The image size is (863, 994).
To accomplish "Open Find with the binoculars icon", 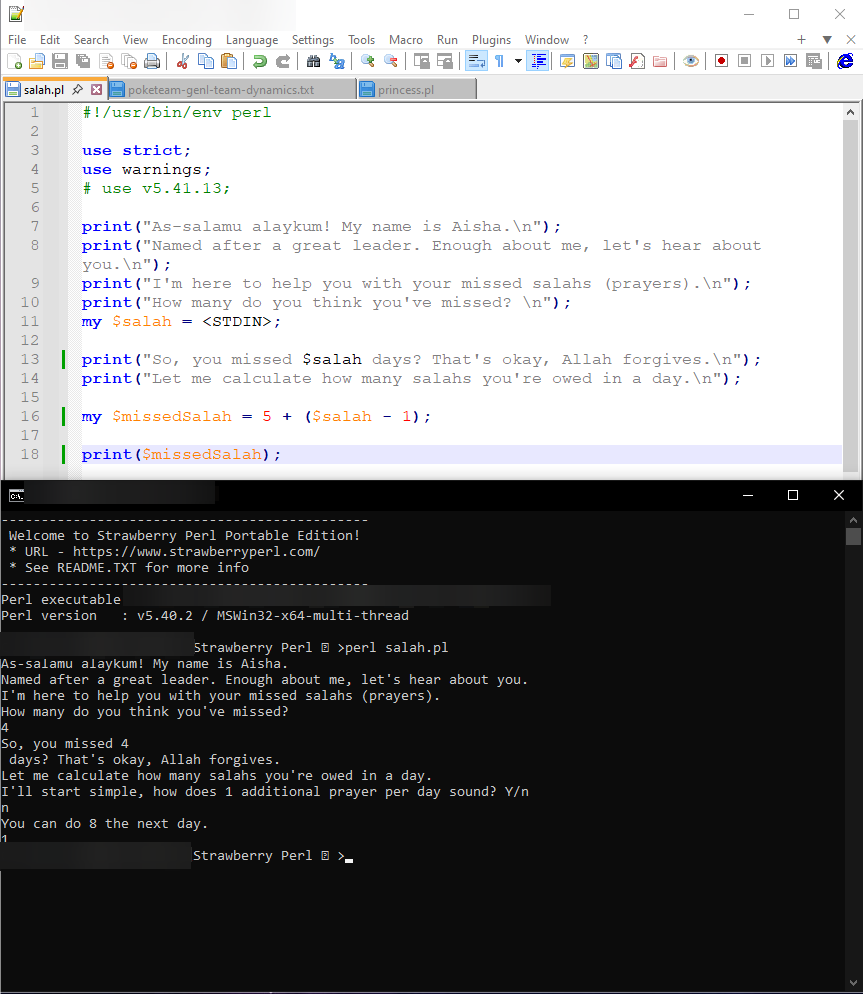I will coord(313,61).
